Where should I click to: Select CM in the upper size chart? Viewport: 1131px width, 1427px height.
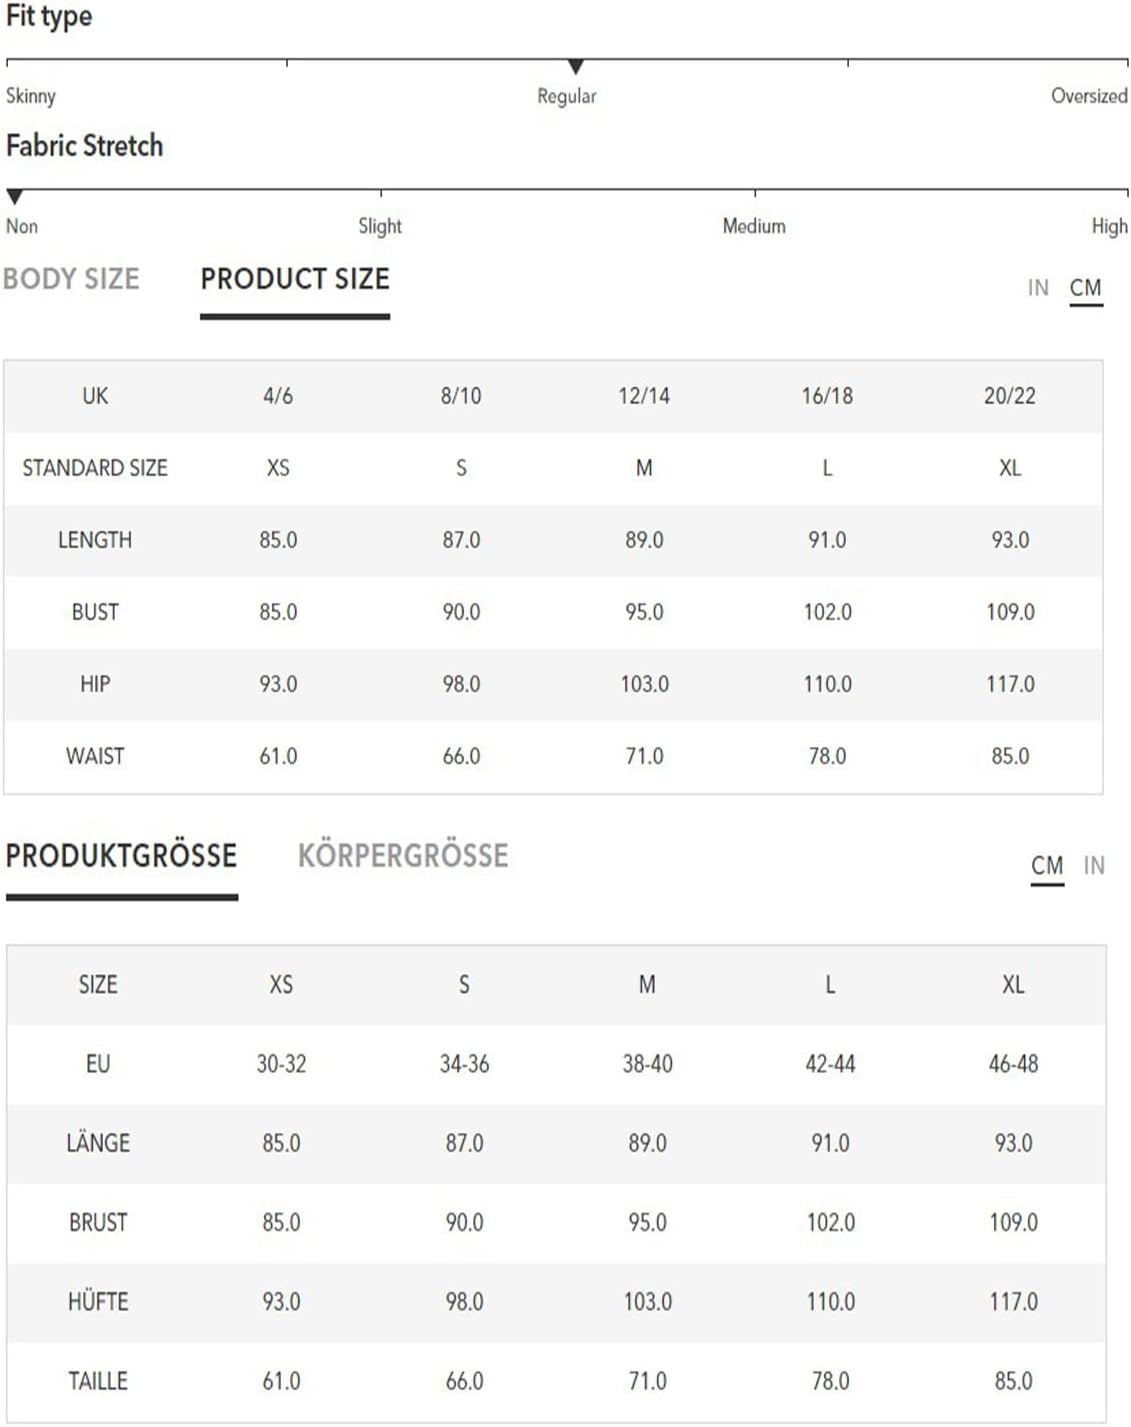pos(1085,288)
